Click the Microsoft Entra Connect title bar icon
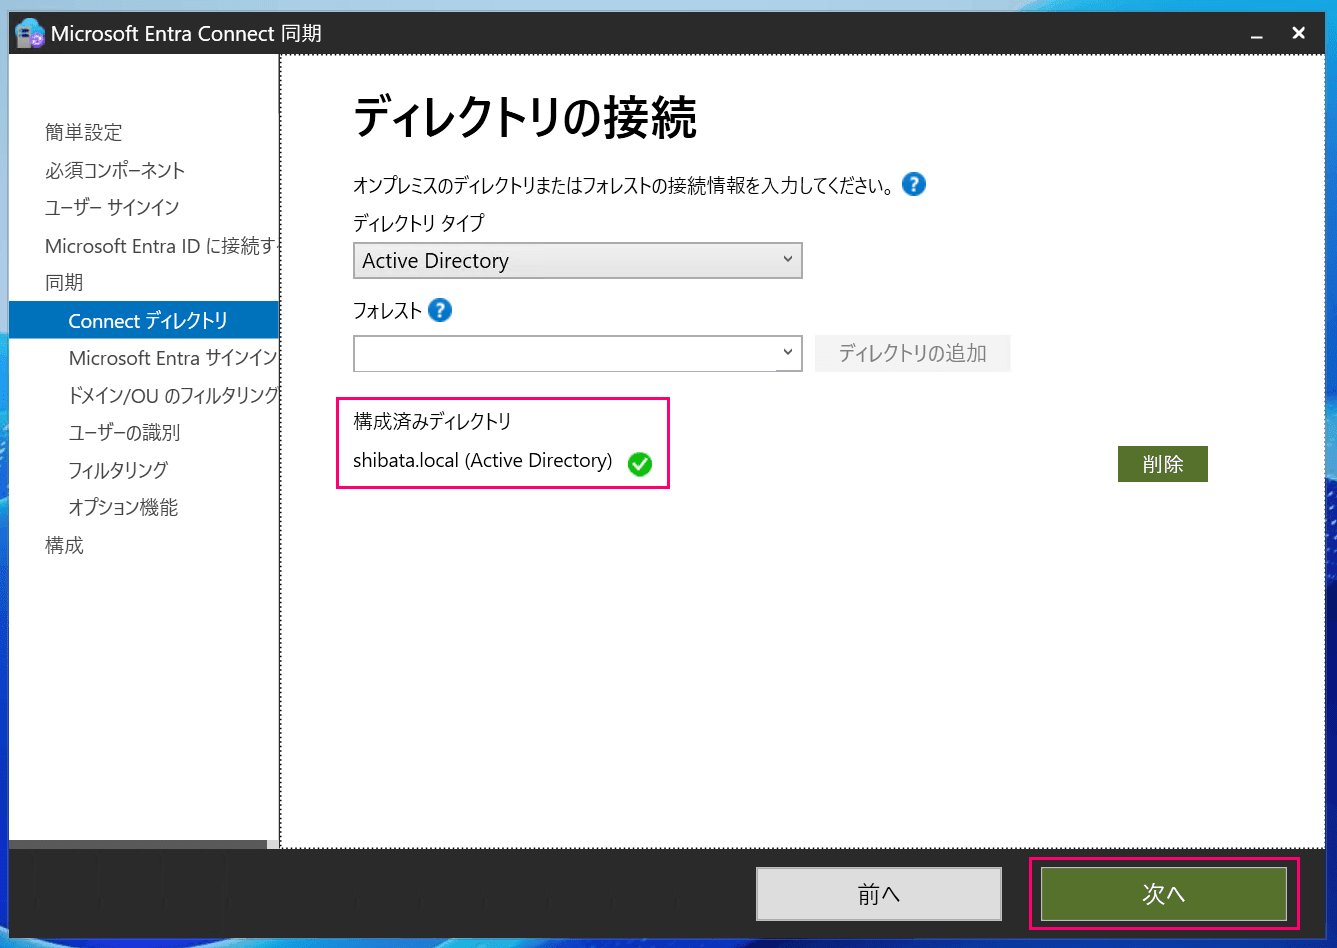This screenshot has height=948, width=1337. (30, 34)
